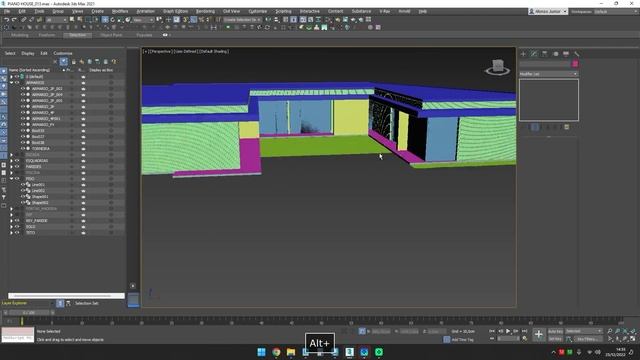Switch to the Object Paint ribbon tab
The height and width of the screenshot is (360, 640).
click(x=111, y=35)
